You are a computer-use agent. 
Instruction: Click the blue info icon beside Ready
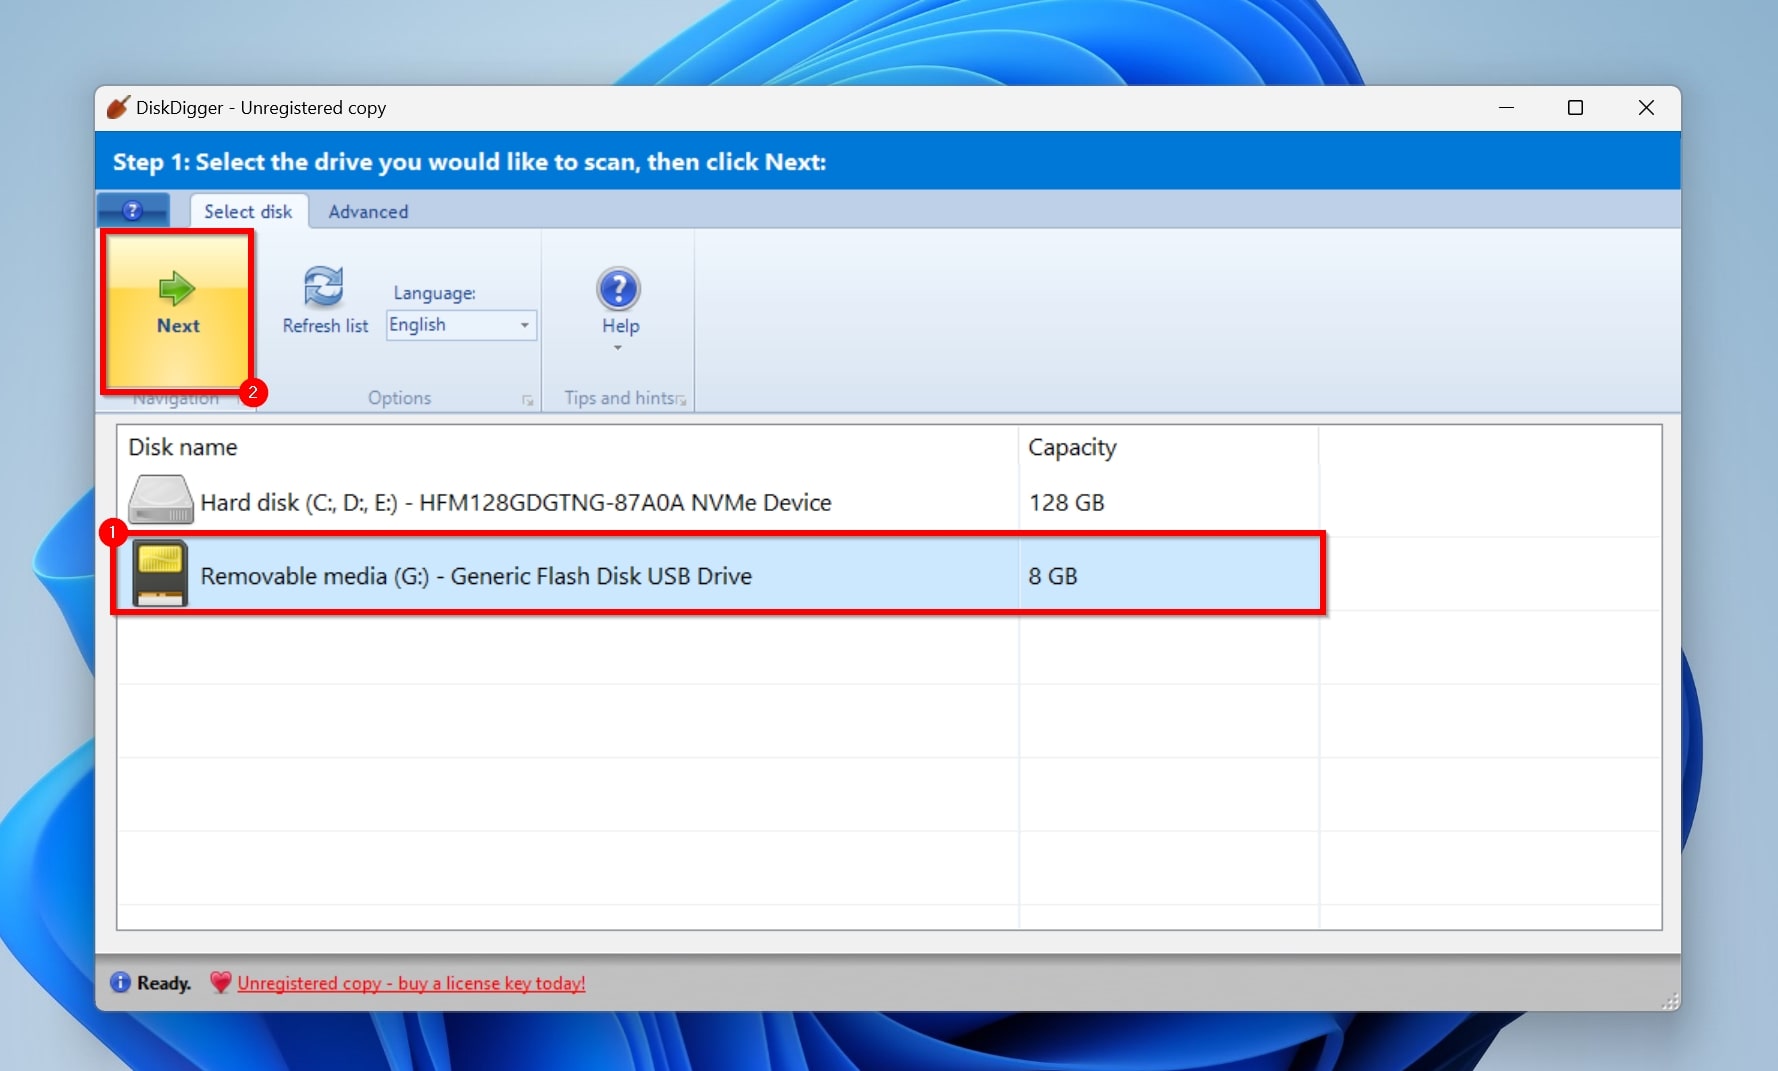(x=120, y=982)
